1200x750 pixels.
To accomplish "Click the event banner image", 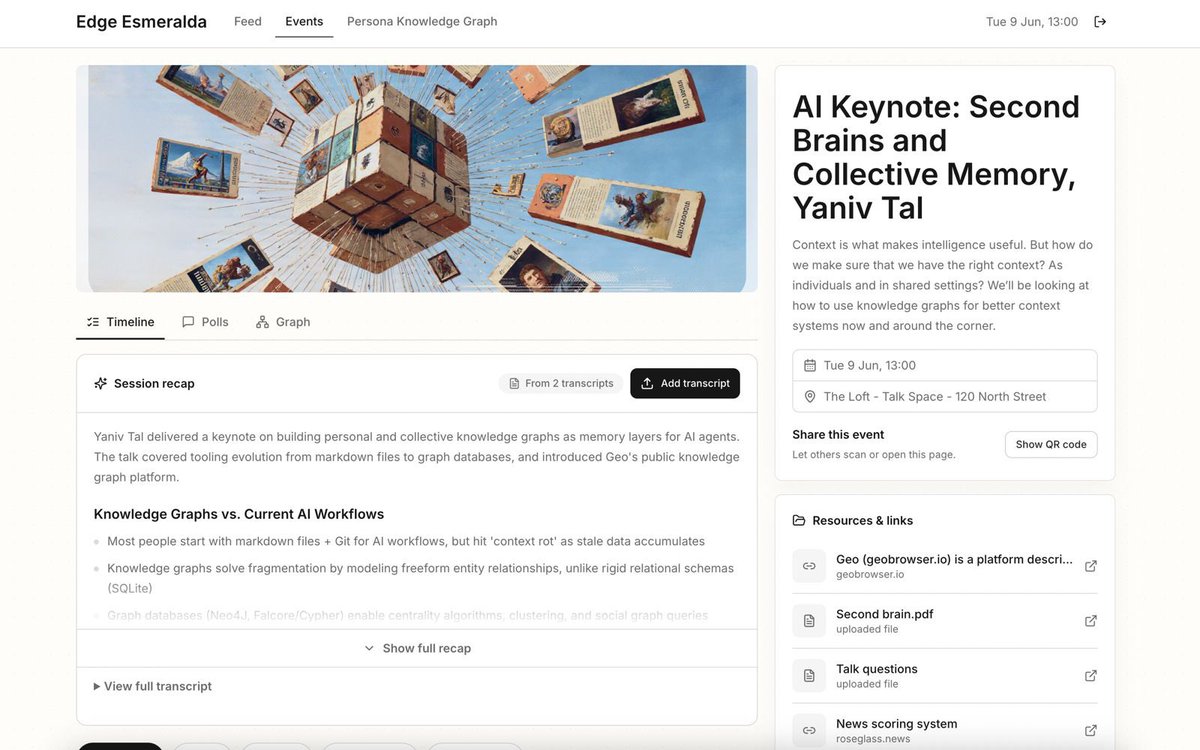I will tap(417, 179).
